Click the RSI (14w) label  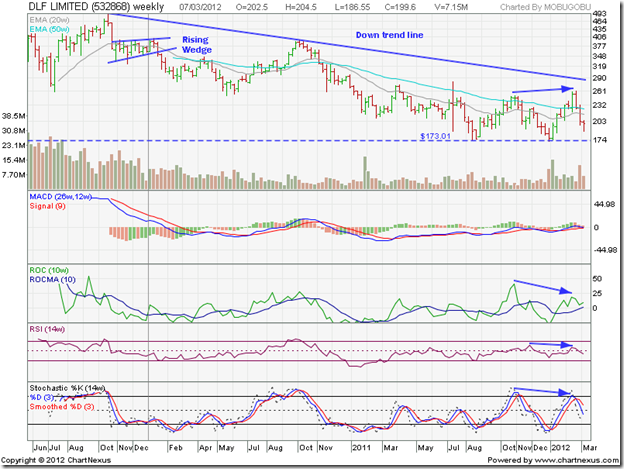pos(47,329)
